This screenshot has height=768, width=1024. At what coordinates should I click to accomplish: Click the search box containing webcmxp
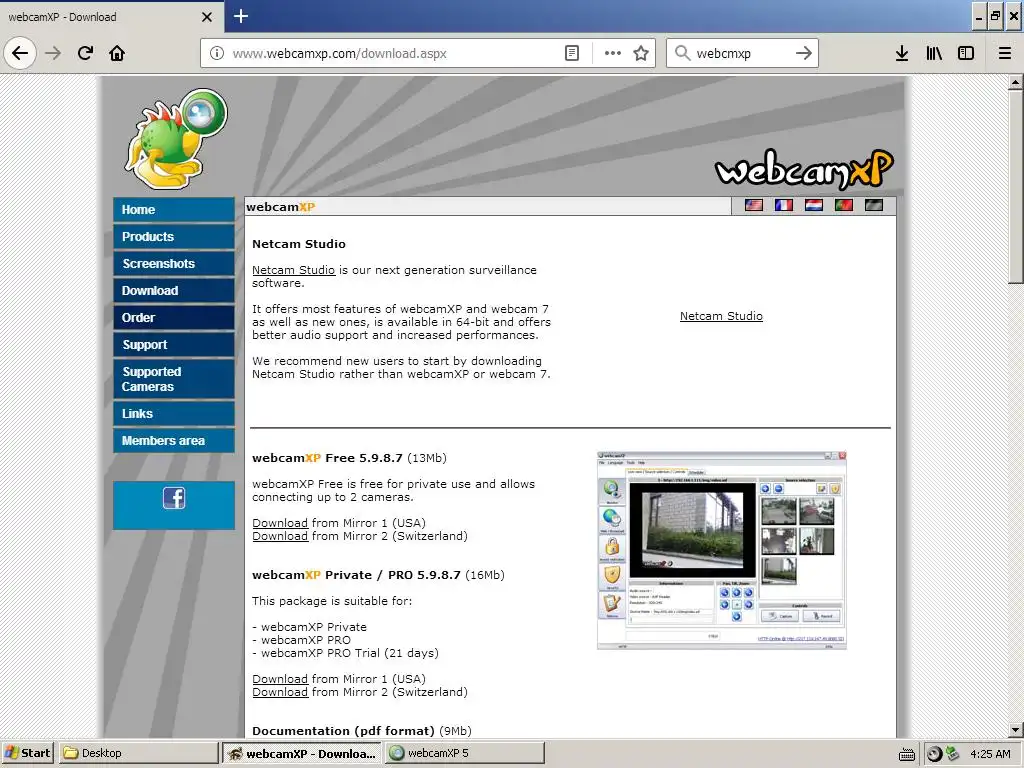click(741, 54)
